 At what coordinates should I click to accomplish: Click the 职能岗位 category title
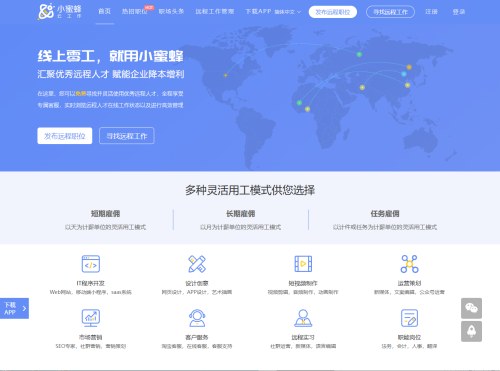coord(409,337)
